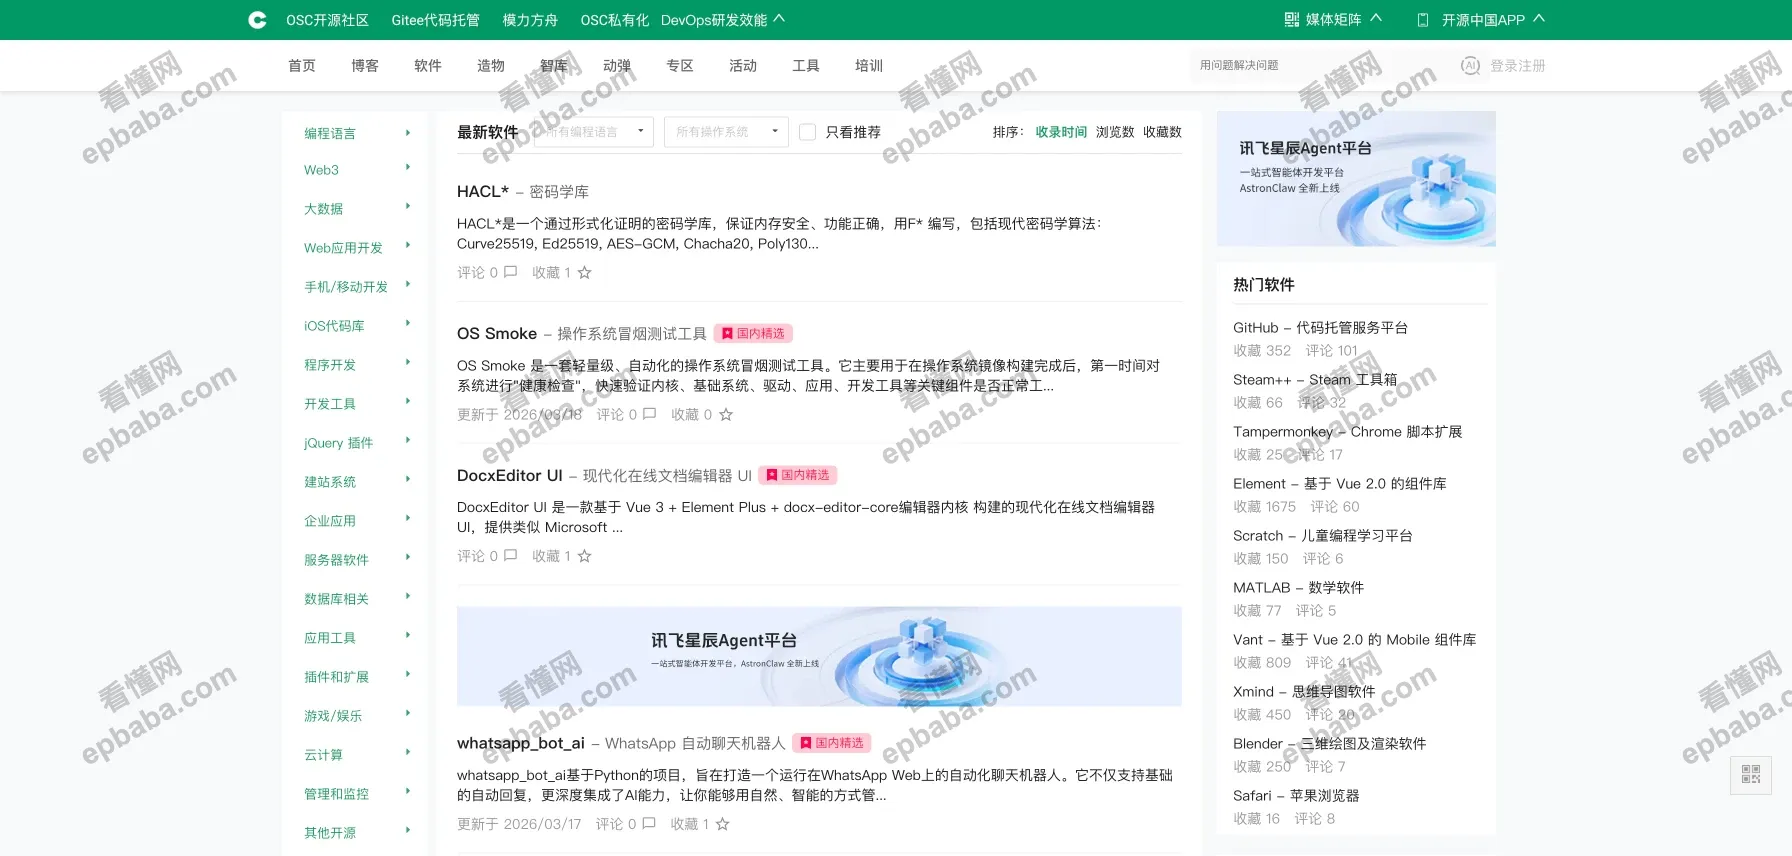Expand the 开源中国APP arrow
The image size is (1792, 856).
[x=1539, y=18]
